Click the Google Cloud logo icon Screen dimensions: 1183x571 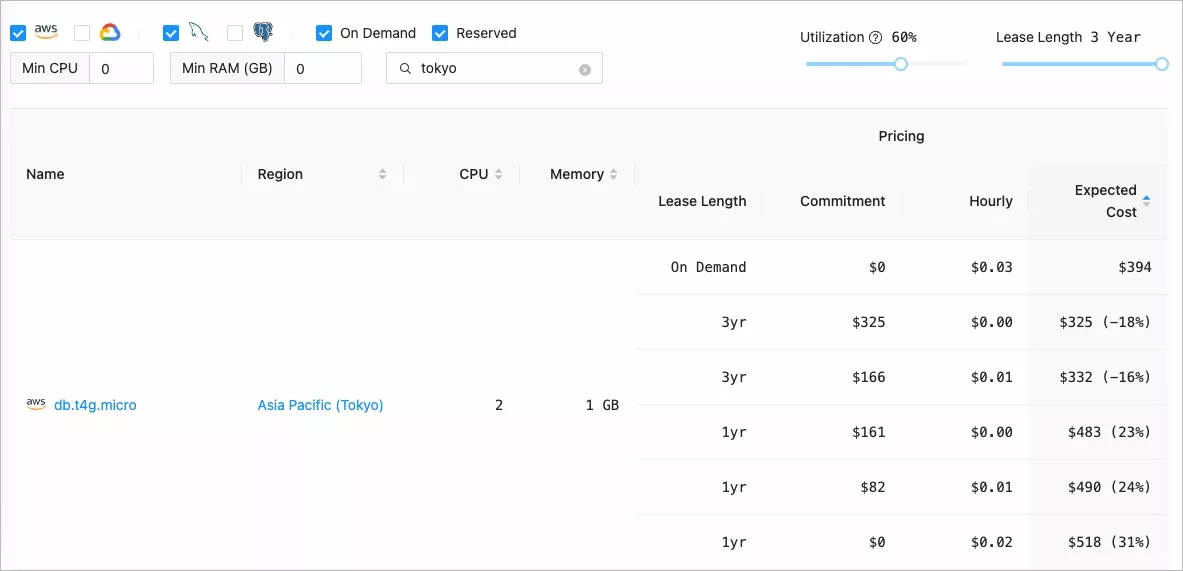[x=110, y=33]
